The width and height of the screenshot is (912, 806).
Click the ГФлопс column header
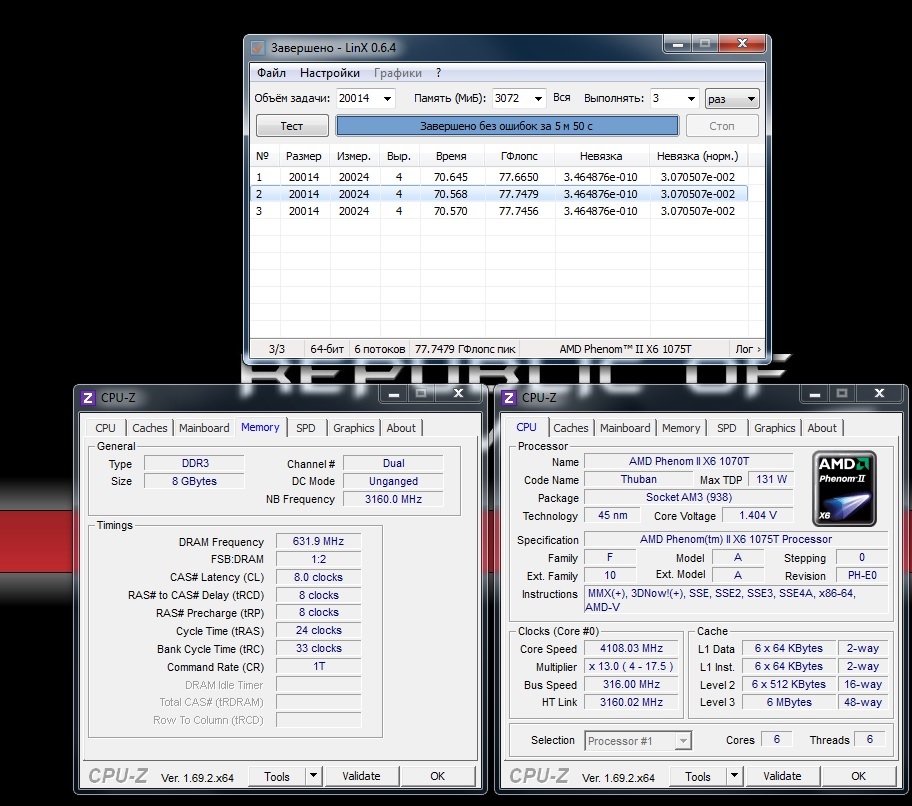519,156
